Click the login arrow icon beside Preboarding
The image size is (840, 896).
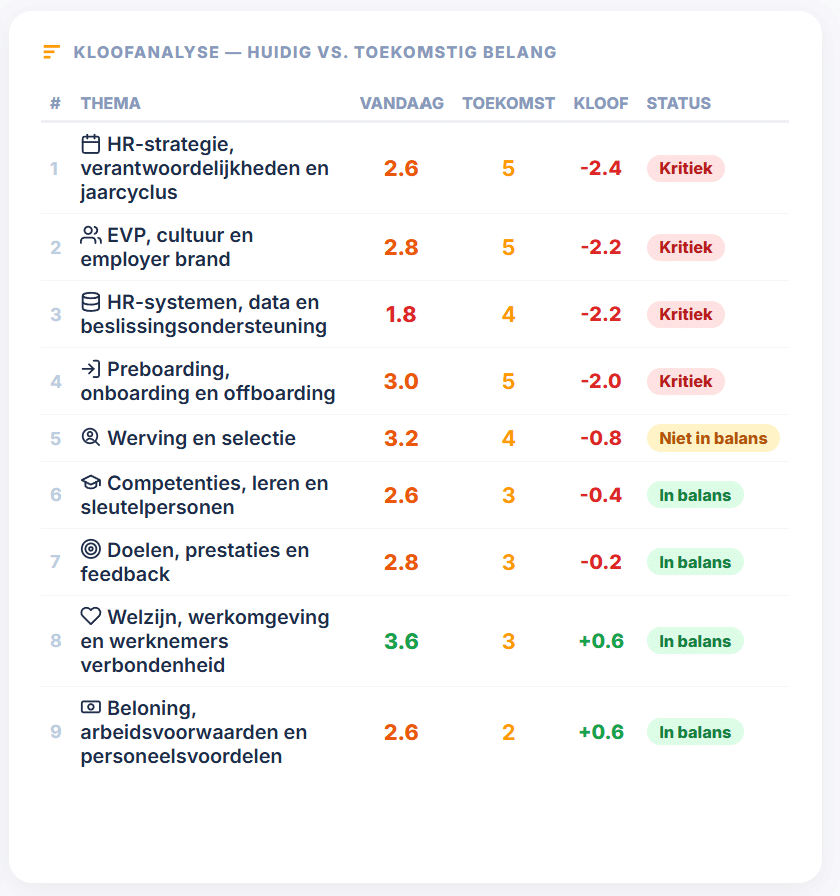pyautogui.click(x=90, y=369)
